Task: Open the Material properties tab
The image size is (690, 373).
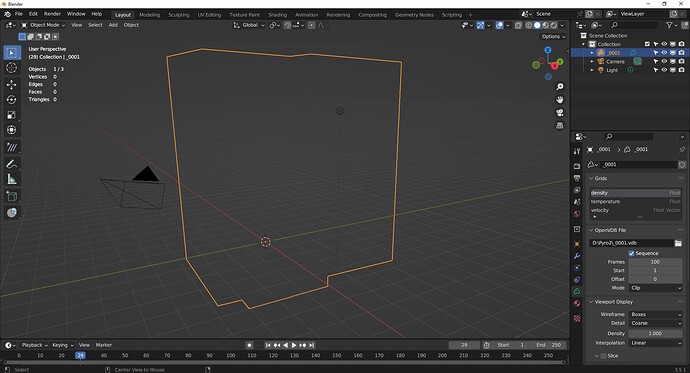Action: (577, 303)
